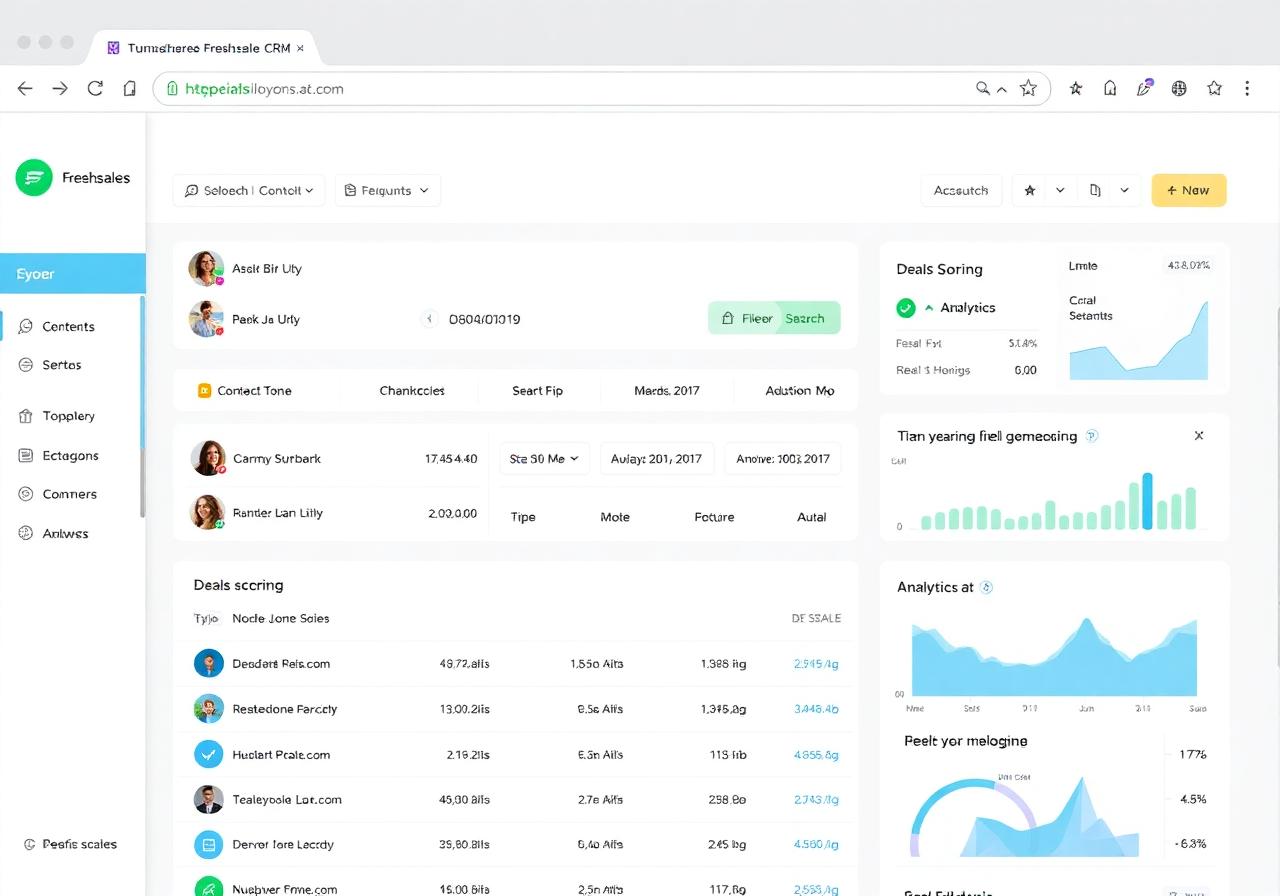Click the Anlwss sidebar icon

(x=25, y=533)
